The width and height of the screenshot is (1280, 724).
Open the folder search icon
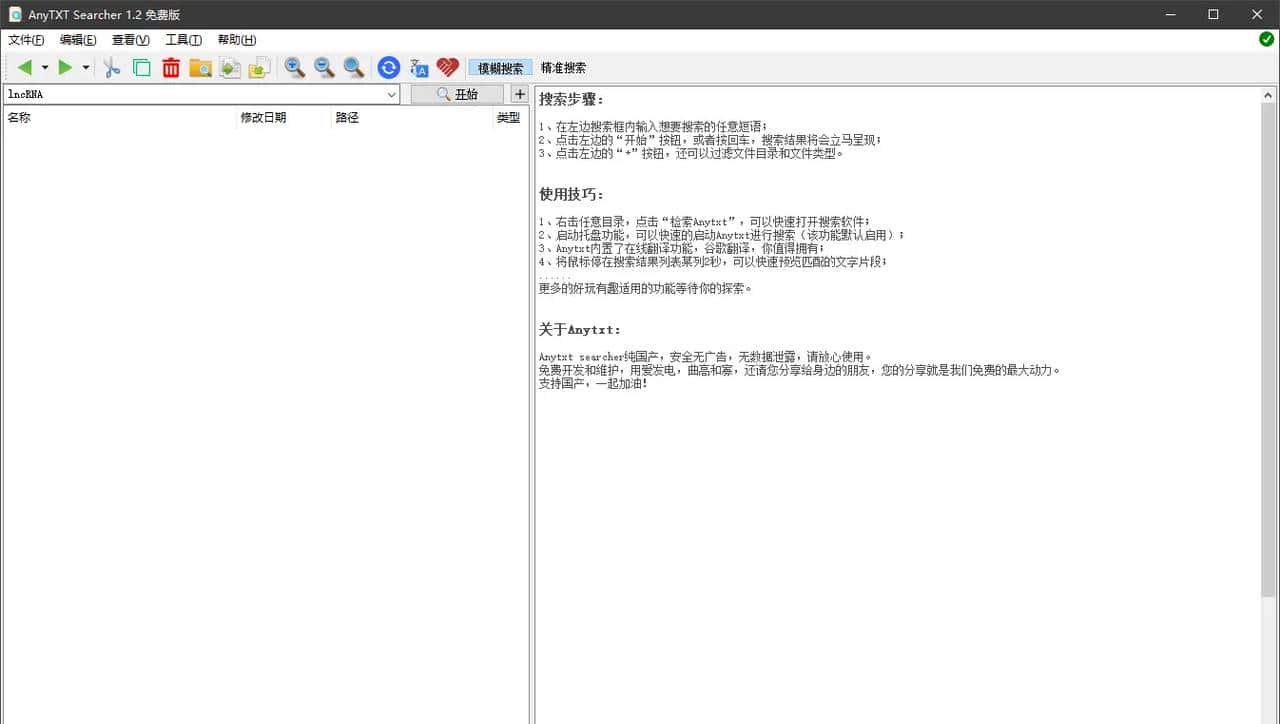point(200,67)
